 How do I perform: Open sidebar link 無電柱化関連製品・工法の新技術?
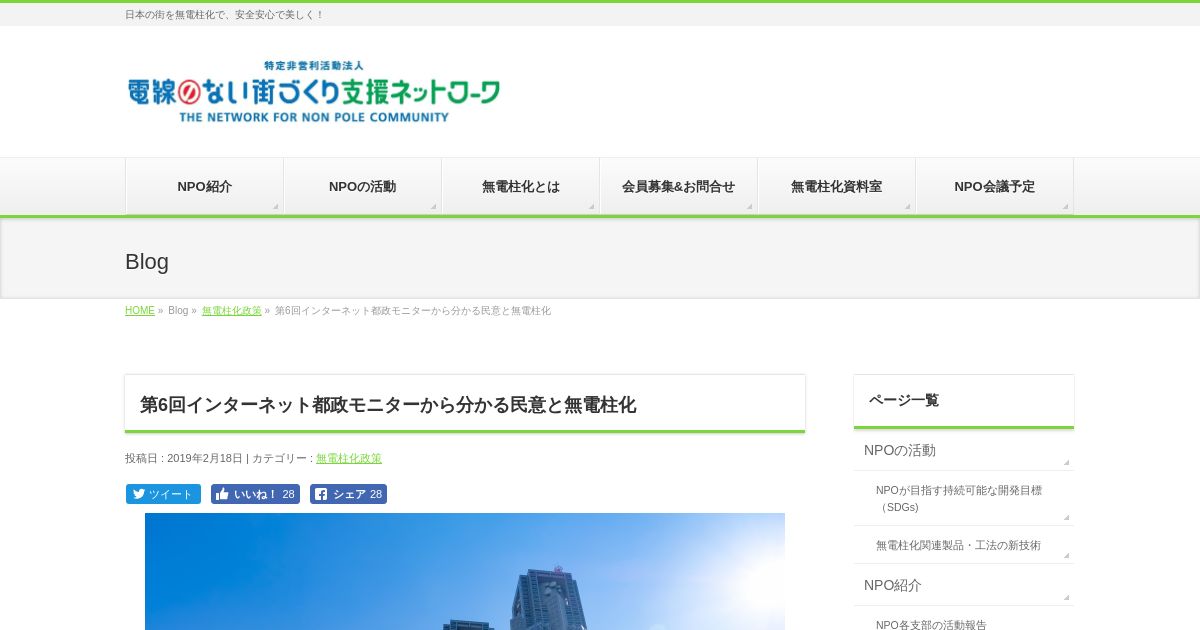pyautogui.click(x=964, y=545)
